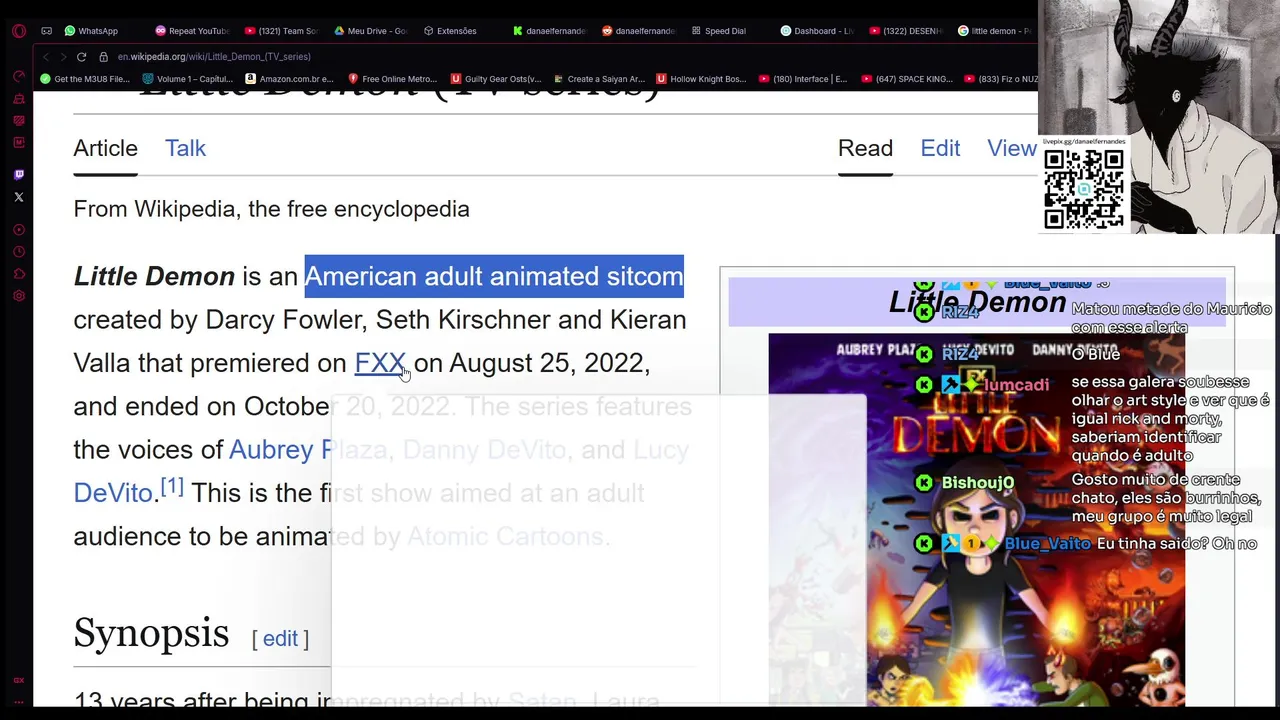
Task: Open 'Get the M3U8 File' bookmark
Action: point(85,79)
